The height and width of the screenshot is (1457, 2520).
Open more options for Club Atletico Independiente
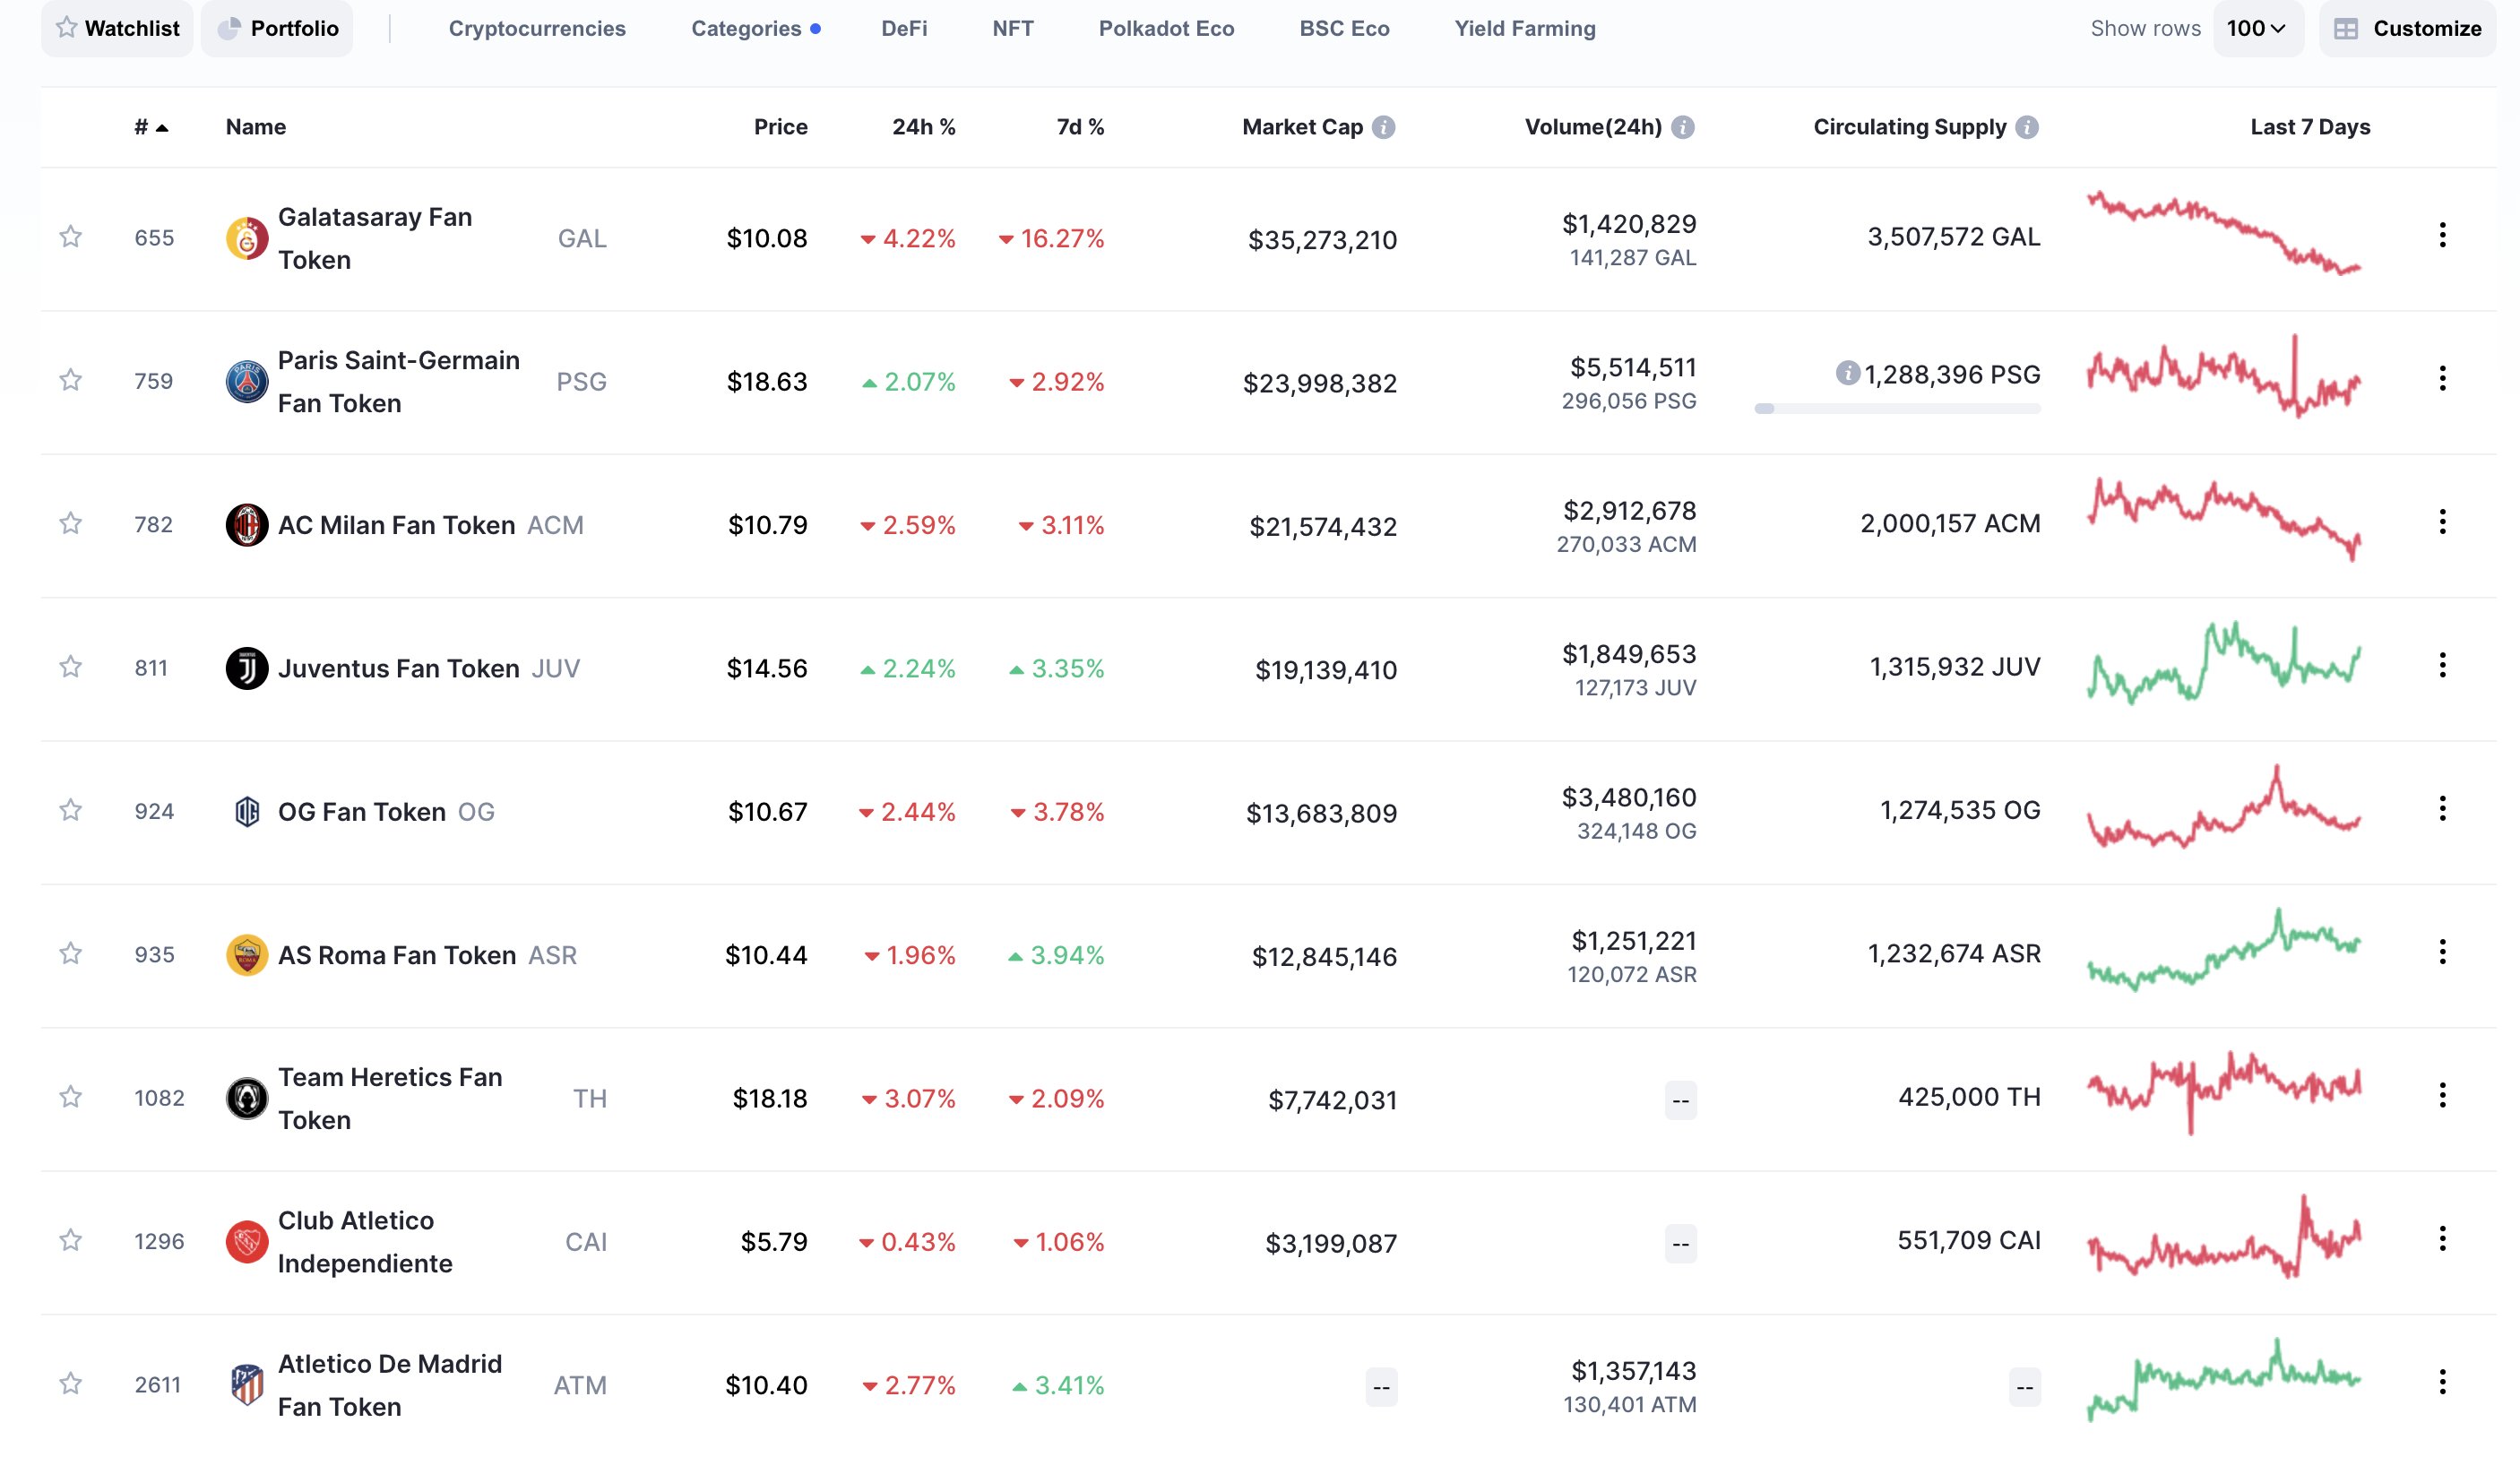(x=2442, y=1238)
